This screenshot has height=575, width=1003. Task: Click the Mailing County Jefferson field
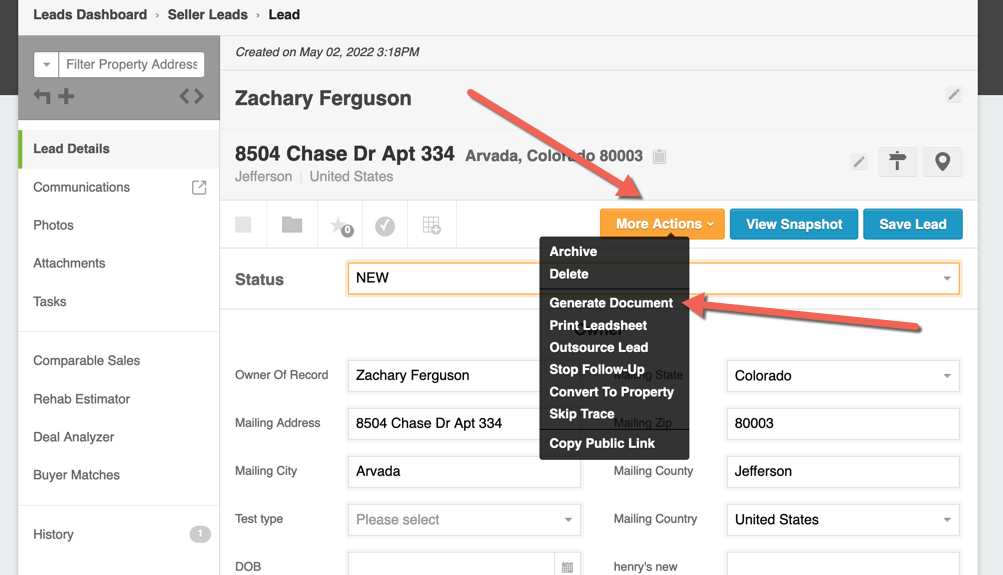842,471
